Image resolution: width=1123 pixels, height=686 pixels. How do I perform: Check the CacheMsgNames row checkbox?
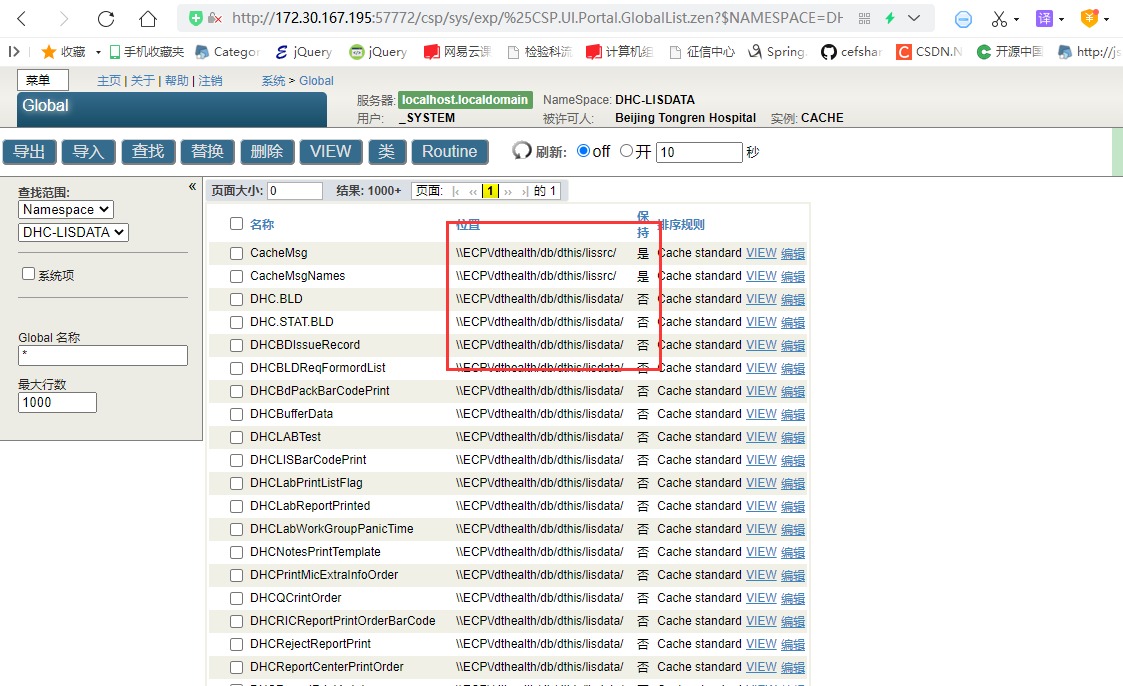(236, 276)
